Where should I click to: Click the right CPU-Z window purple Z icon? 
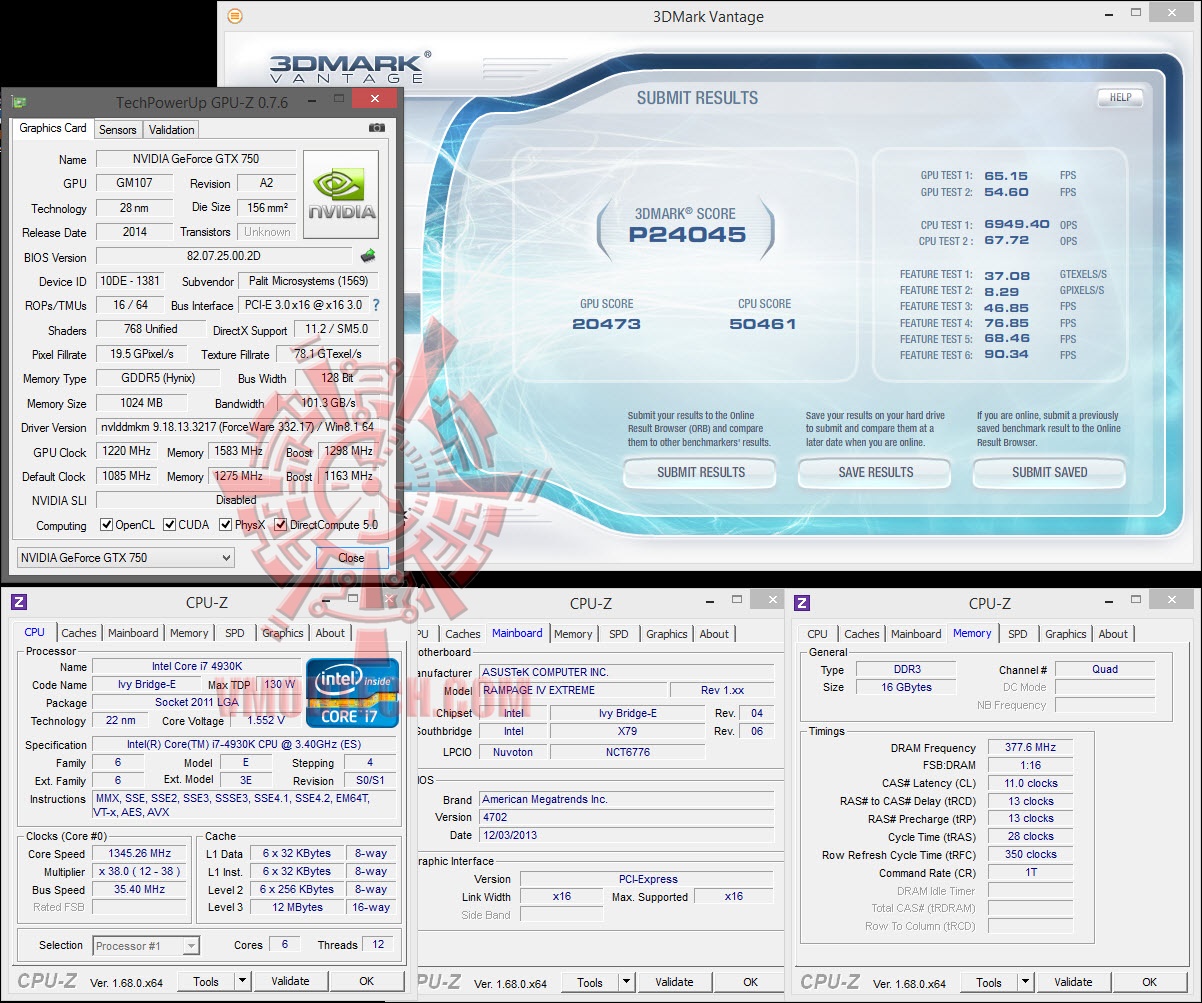click(802, 602)
